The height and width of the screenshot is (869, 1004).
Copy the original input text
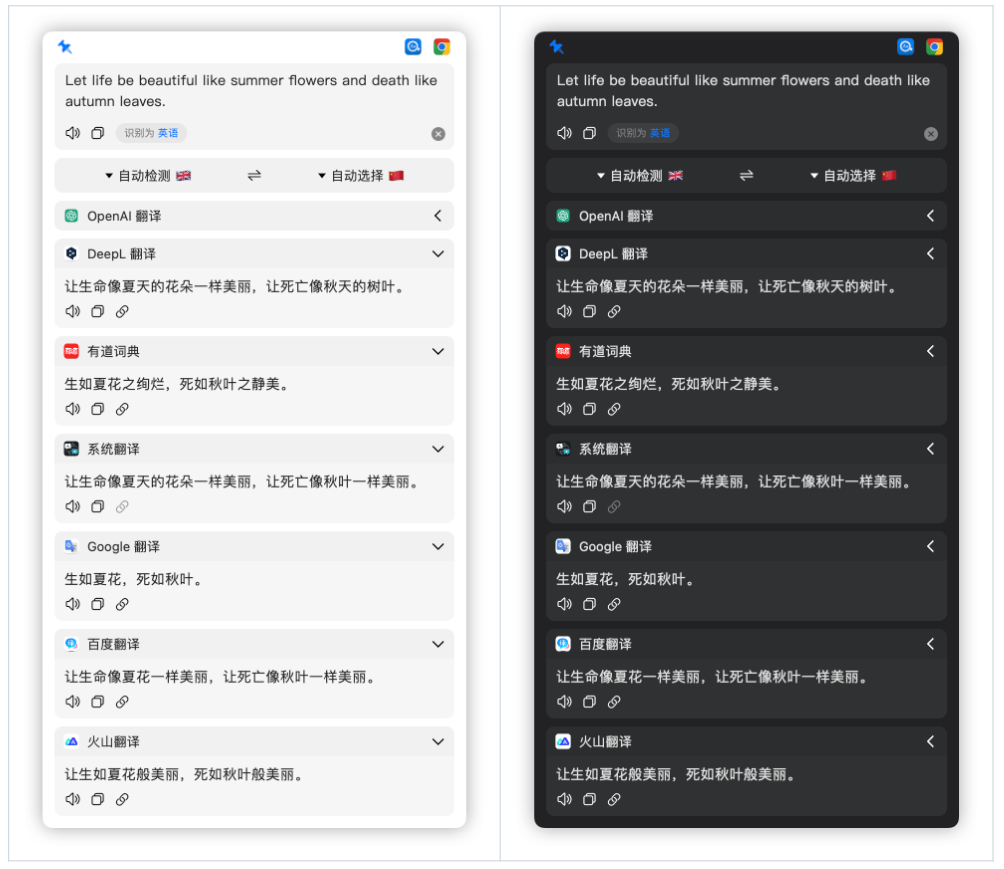tap(97, 132)
